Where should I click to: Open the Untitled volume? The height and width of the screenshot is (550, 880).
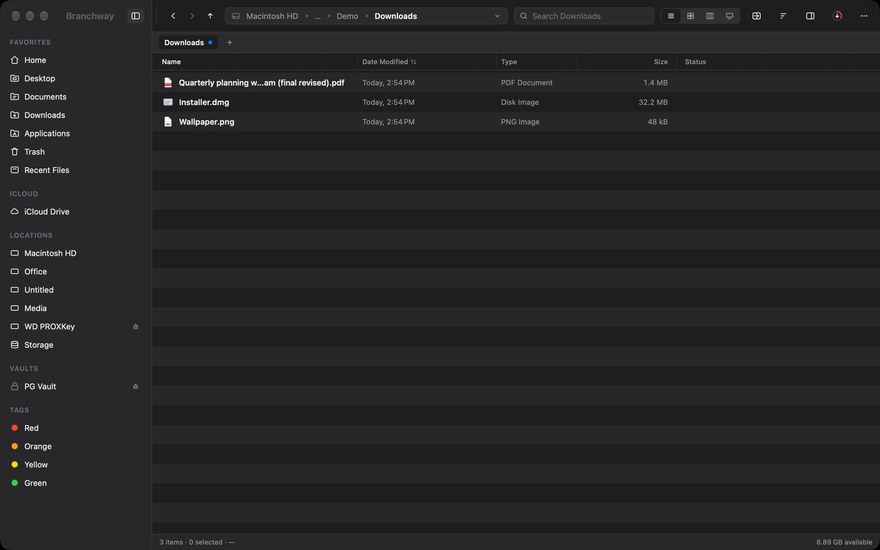click(x=76, y=290)
